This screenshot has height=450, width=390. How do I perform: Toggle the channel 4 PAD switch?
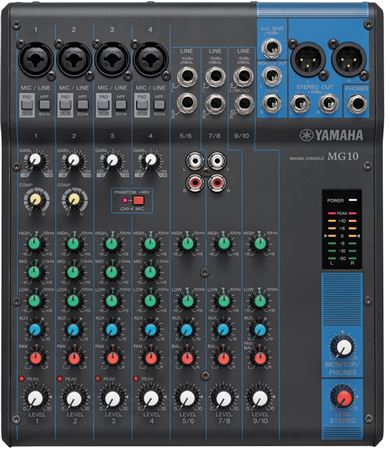pos(142,105)
